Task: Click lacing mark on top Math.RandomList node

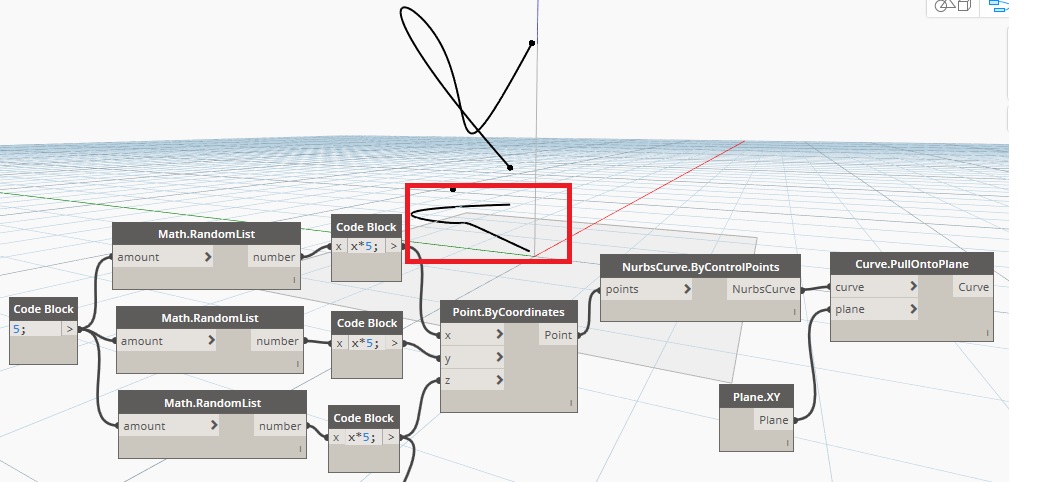Action: [294, 281]
